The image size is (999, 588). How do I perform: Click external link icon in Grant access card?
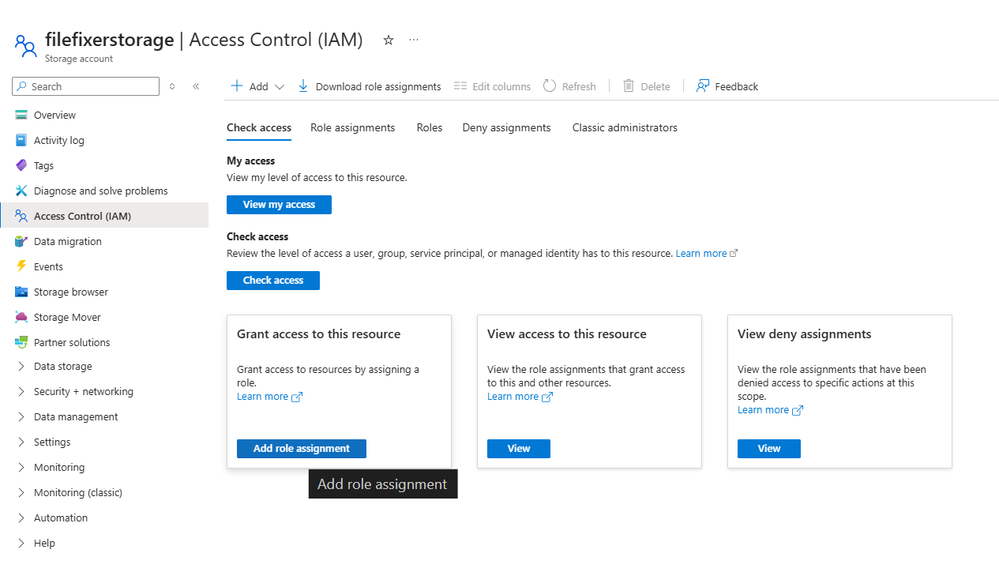(296, 397)
